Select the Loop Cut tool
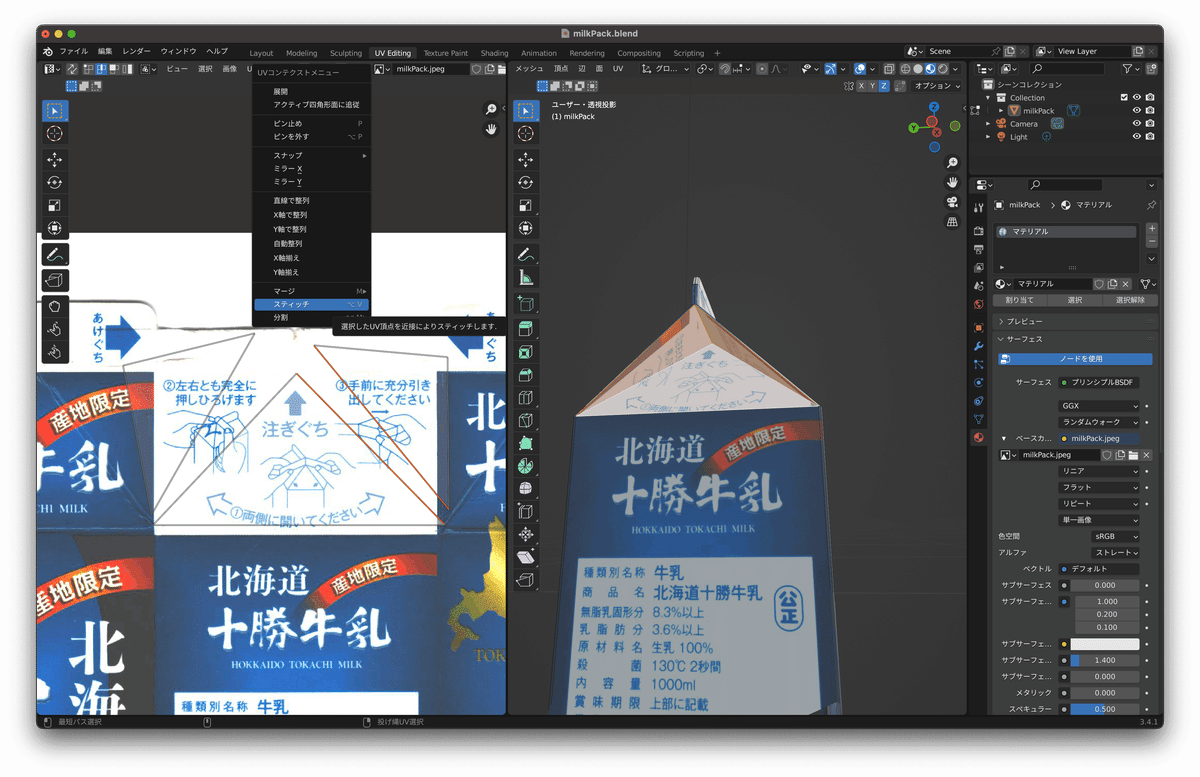 click(x=526, y=398)
